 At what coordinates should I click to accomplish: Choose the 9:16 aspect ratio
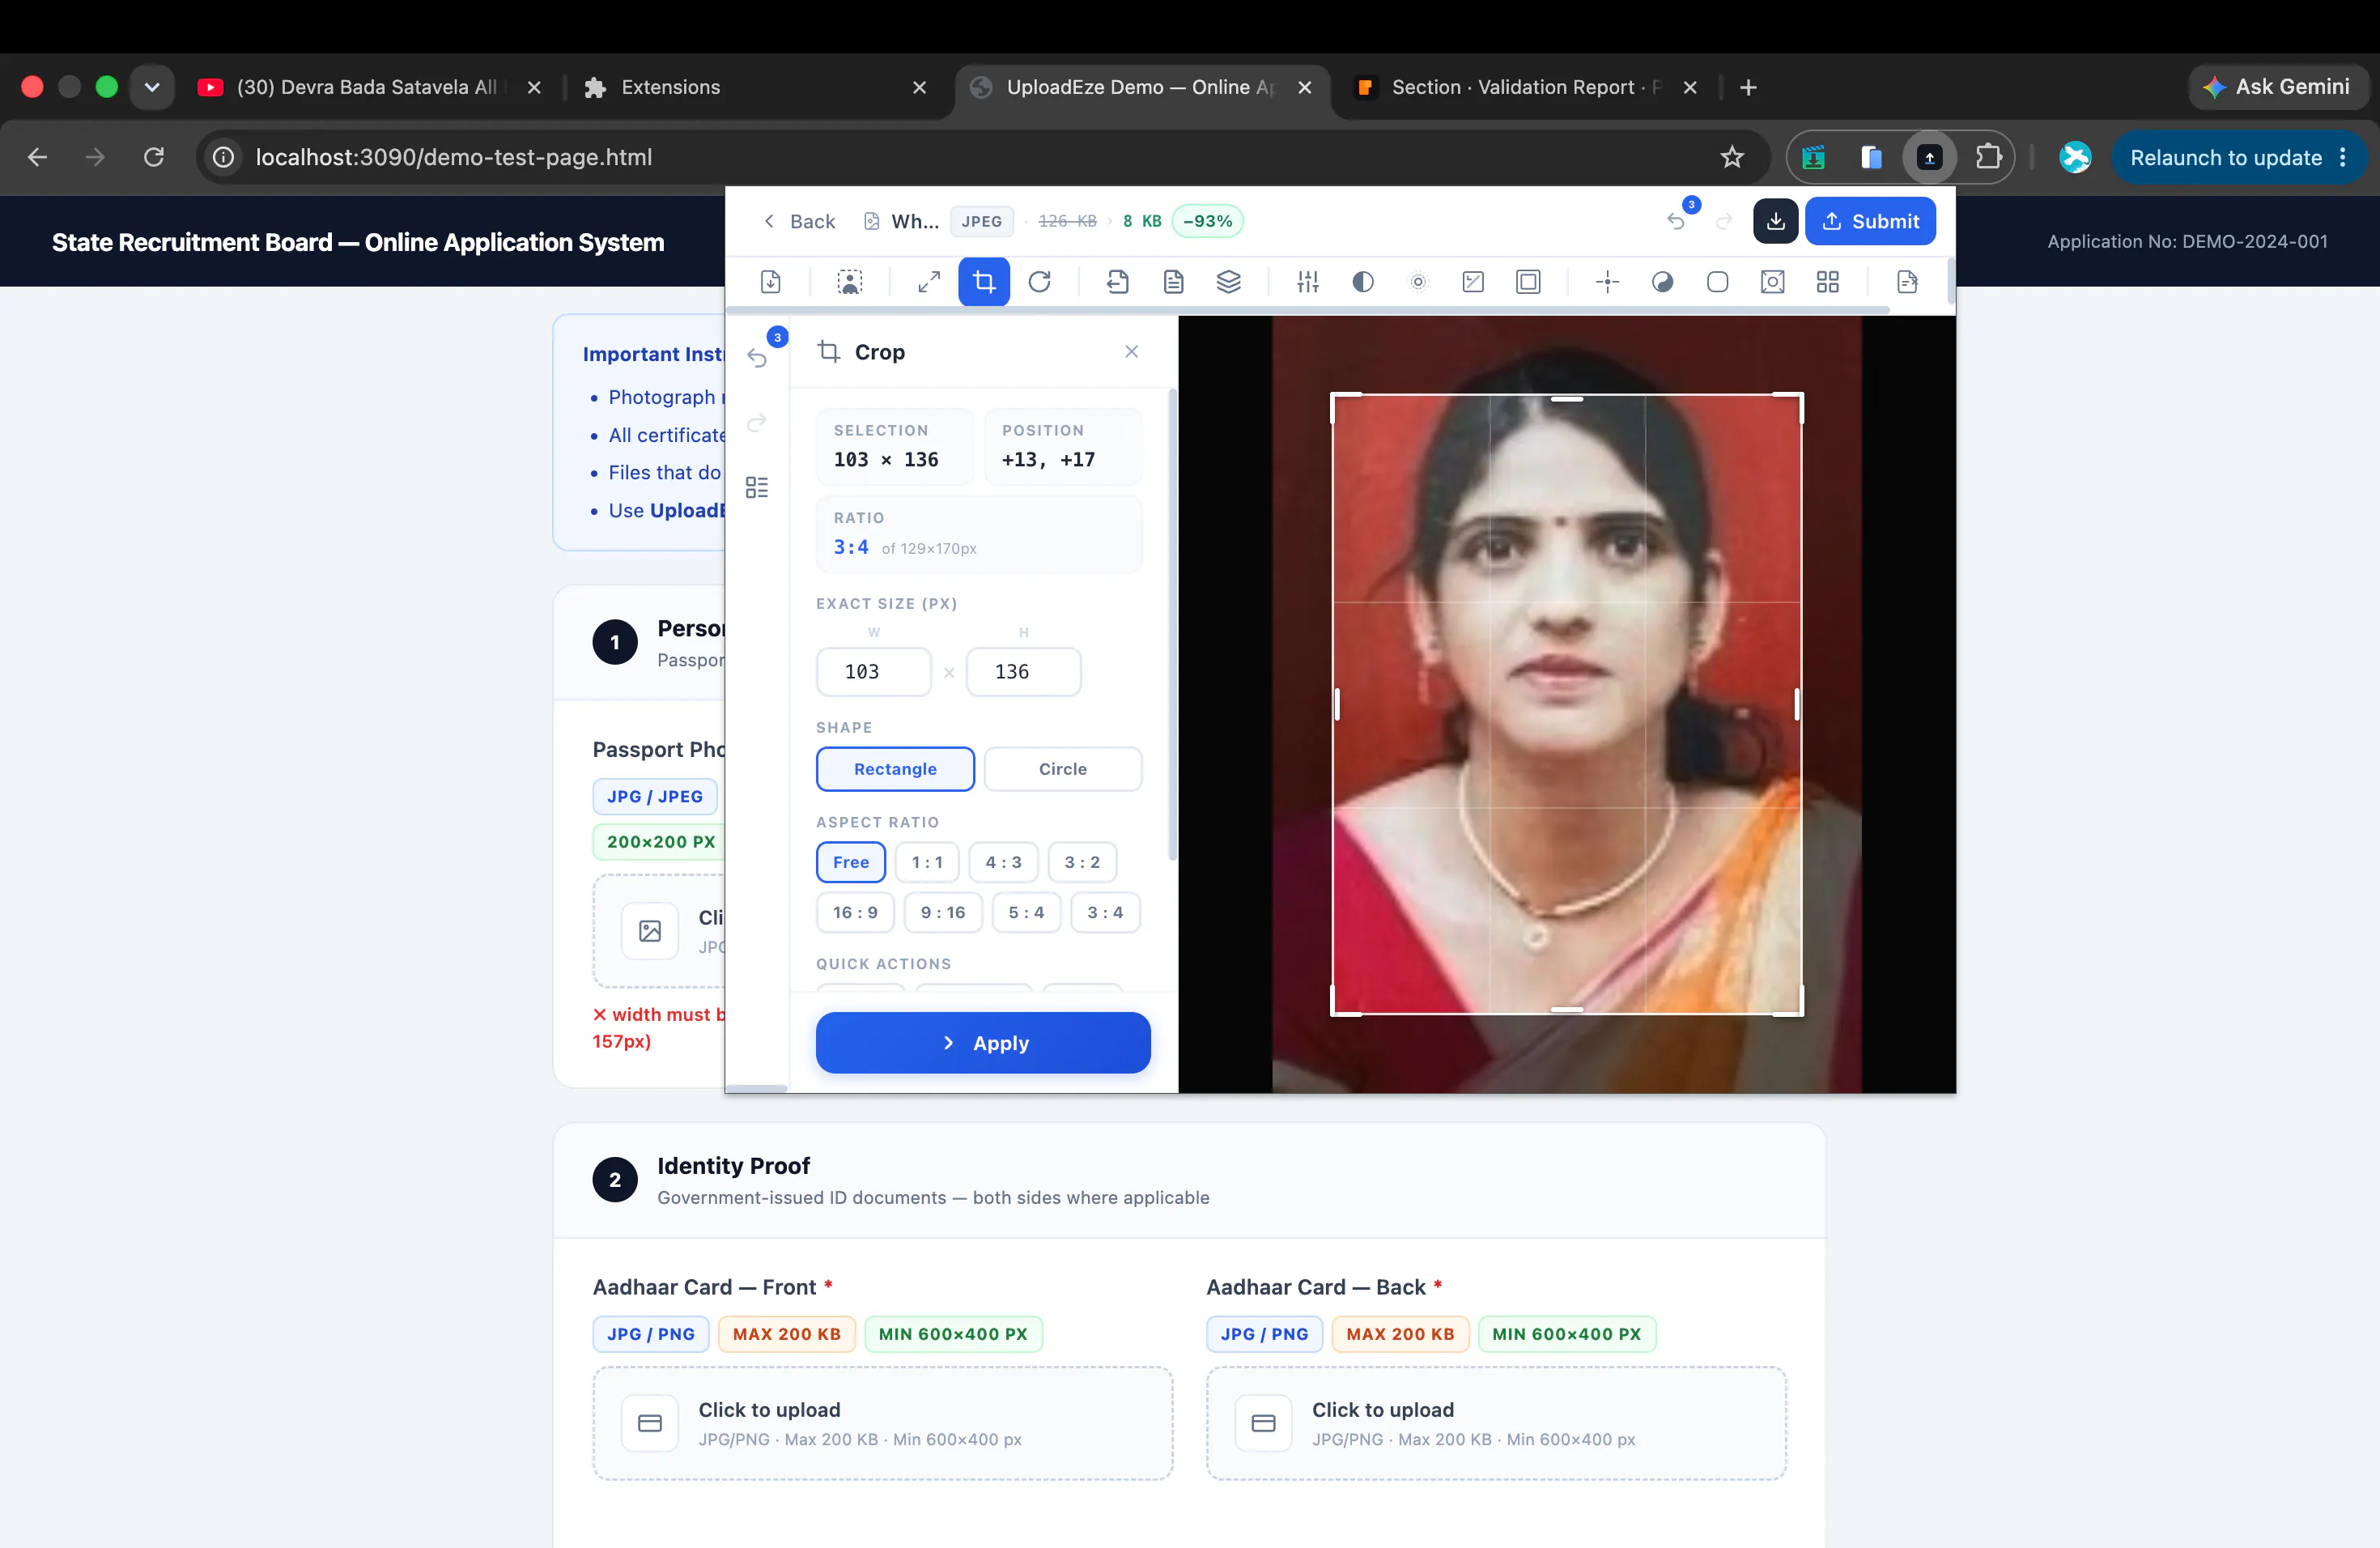pos(943,912)
